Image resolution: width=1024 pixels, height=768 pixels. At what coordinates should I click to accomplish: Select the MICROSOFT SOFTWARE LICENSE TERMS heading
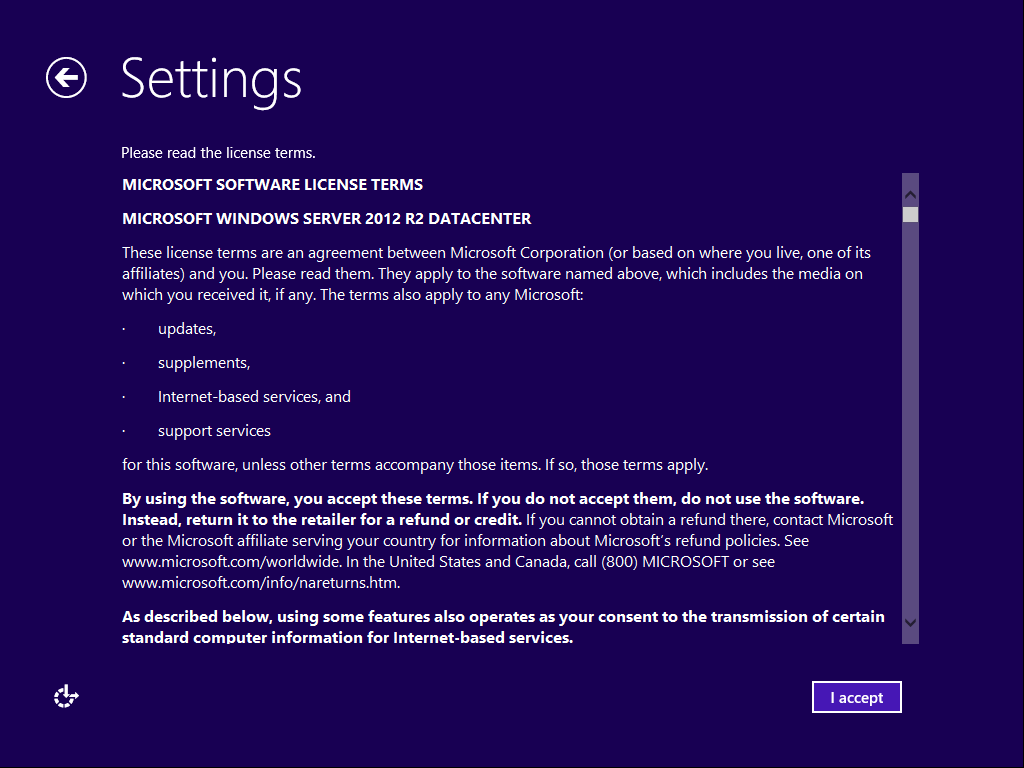272,184
